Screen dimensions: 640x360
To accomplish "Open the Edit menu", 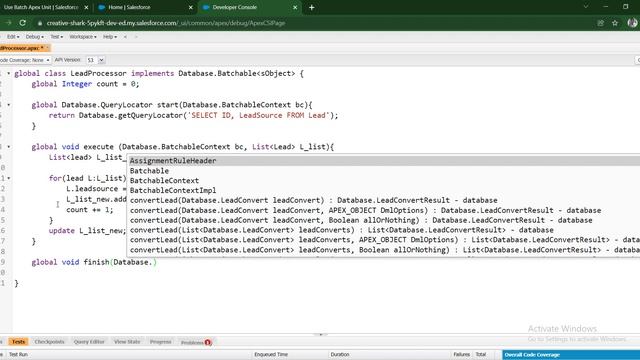I will pyautogui.click(x=13, y=37).
